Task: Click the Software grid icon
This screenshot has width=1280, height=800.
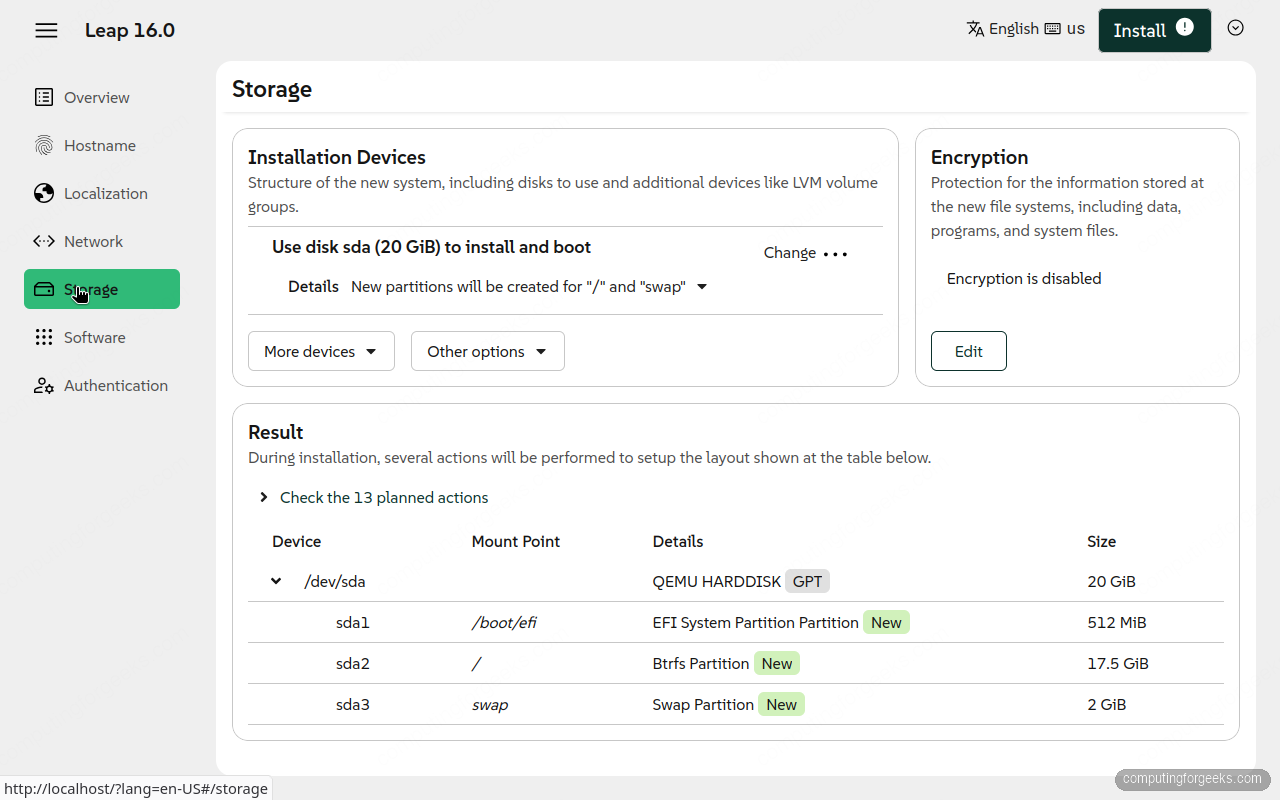Action: [x=44, y=337]
